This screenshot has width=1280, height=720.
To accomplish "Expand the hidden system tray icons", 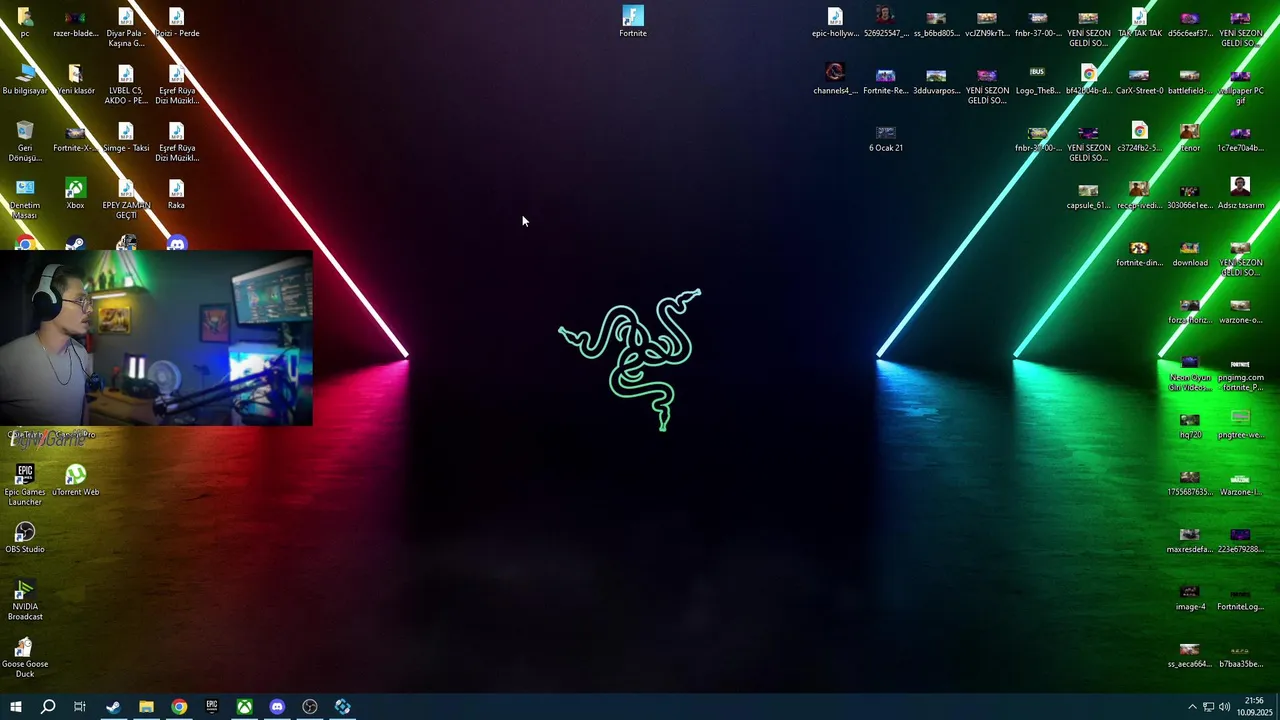I will tap(1192, 707).
